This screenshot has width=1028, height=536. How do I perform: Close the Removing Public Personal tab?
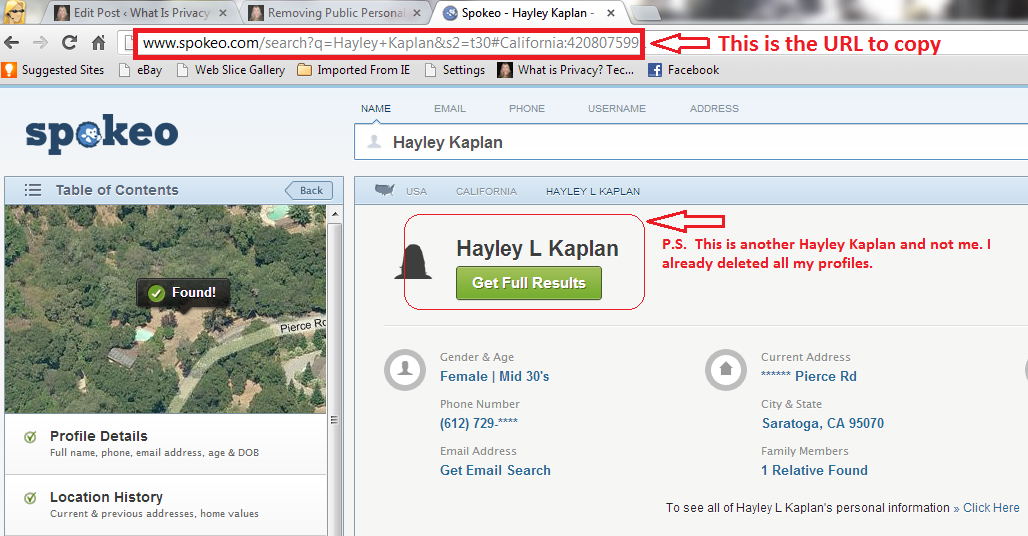(x=417, y=13)
